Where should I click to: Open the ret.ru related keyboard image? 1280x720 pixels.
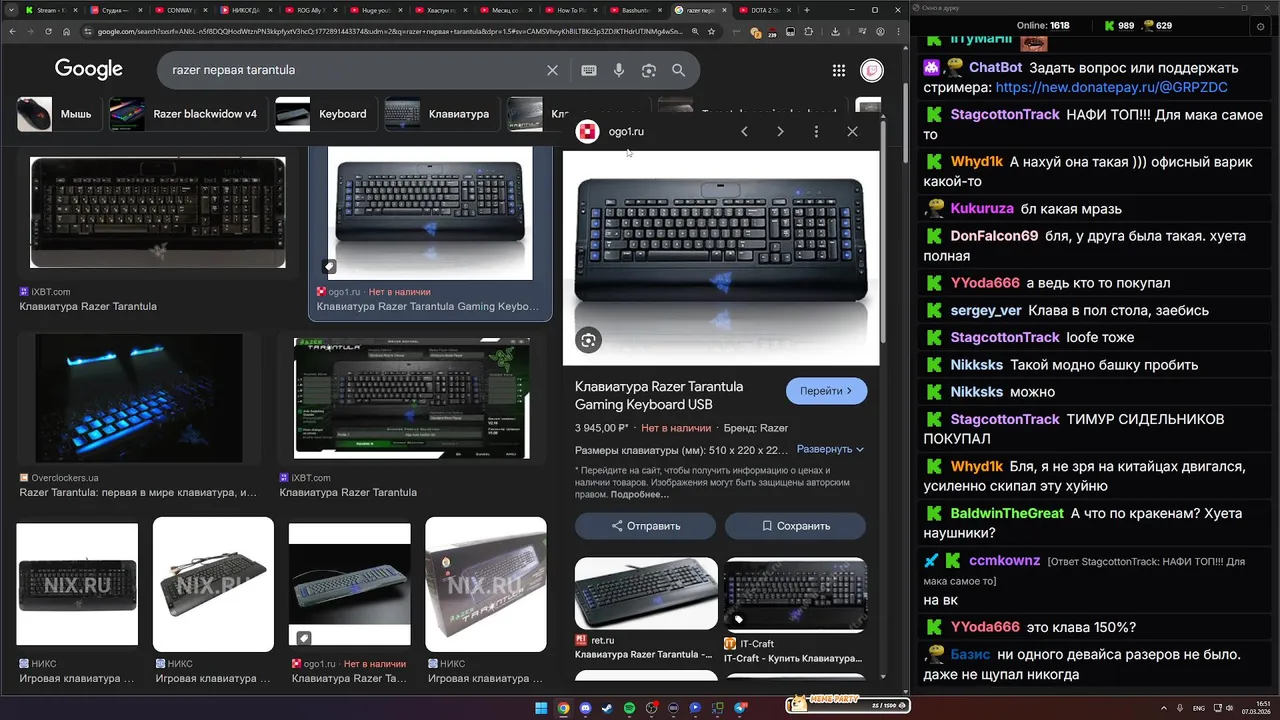pyautogui.click(x=646, y=593)
